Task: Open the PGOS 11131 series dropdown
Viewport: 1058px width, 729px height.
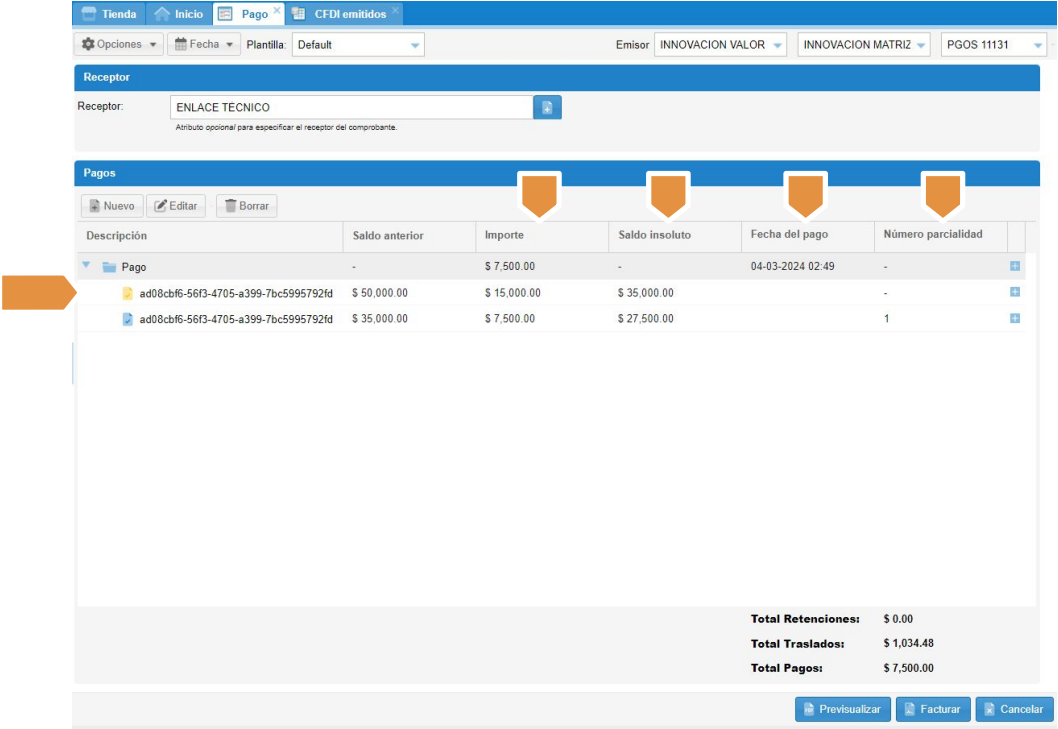Action: [x=1040, y=45]
